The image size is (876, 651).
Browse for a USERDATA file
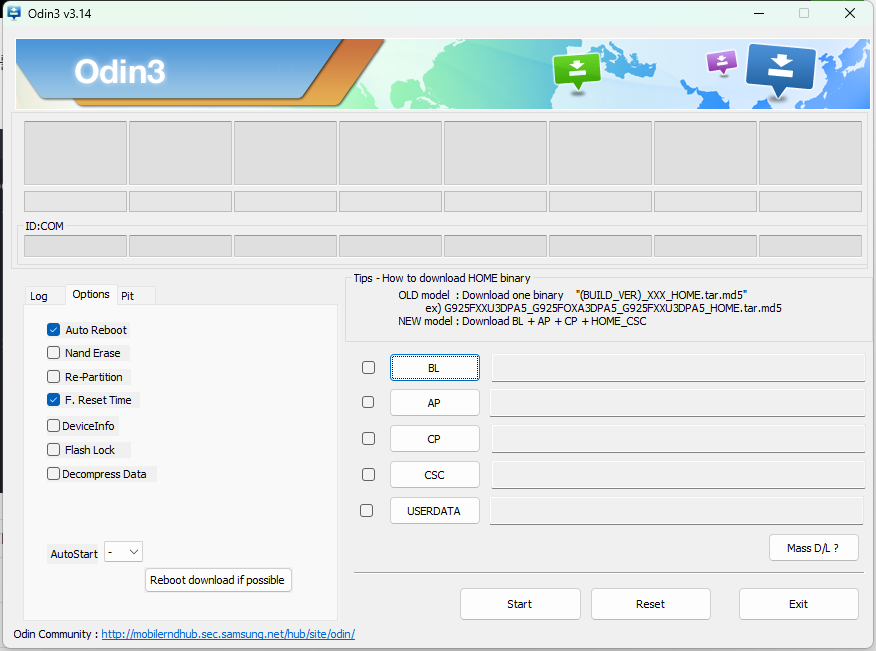tap(435, 511)
